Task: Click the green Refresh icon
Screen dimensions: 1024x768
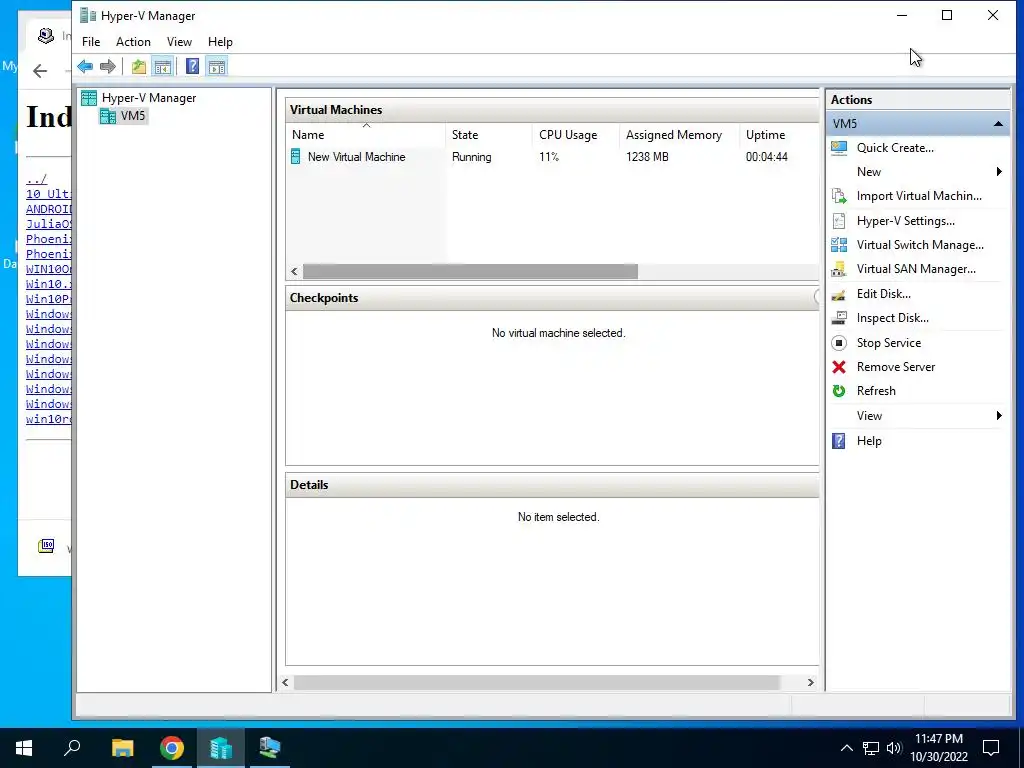Action: click(839, 391)
